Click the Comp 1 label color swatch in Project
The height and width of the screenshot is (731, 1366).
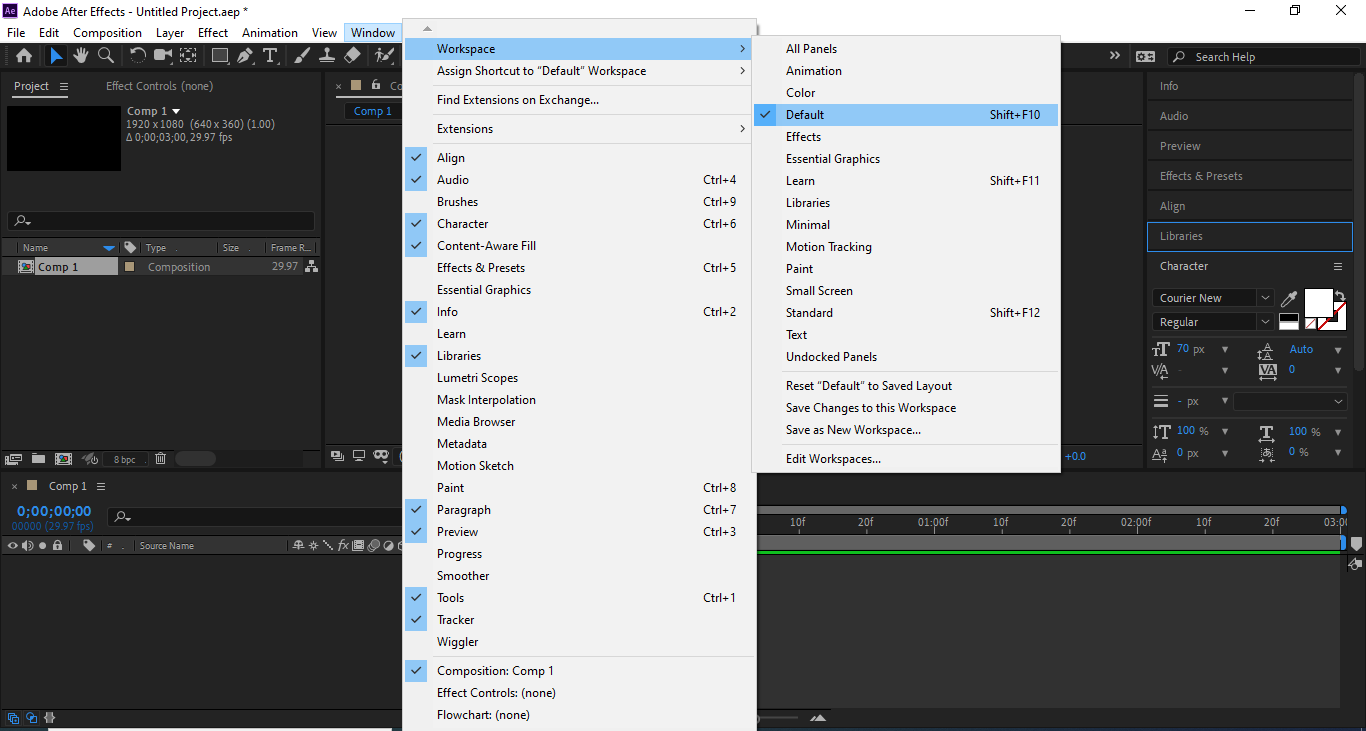(x=129, y=267)
